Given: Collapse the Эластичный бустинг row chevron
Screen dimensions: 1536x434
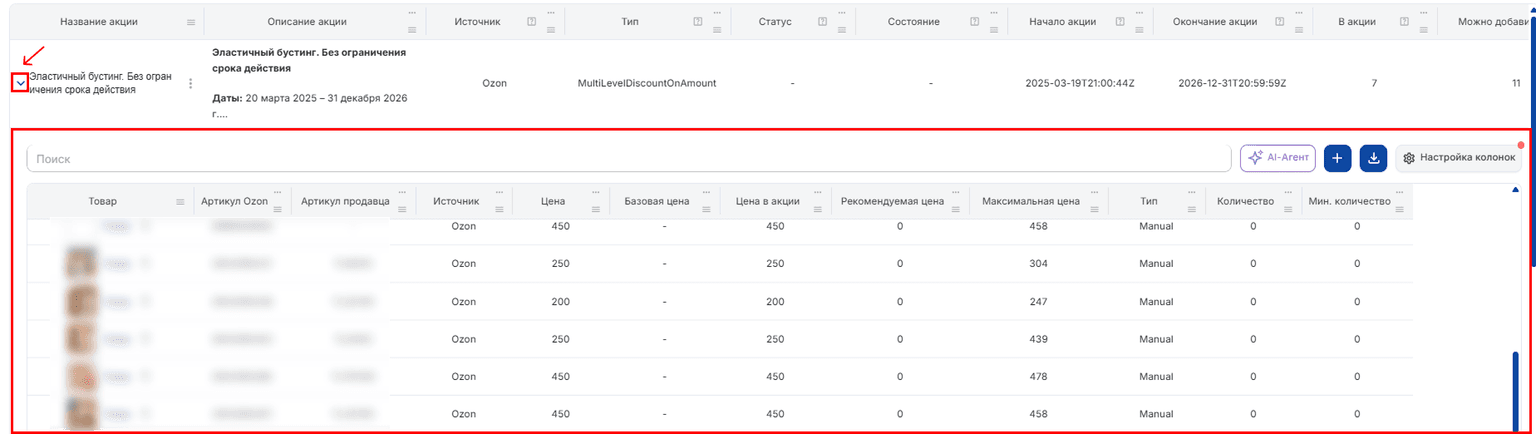Looking at the screenshot, I should [x=19, y=83].
